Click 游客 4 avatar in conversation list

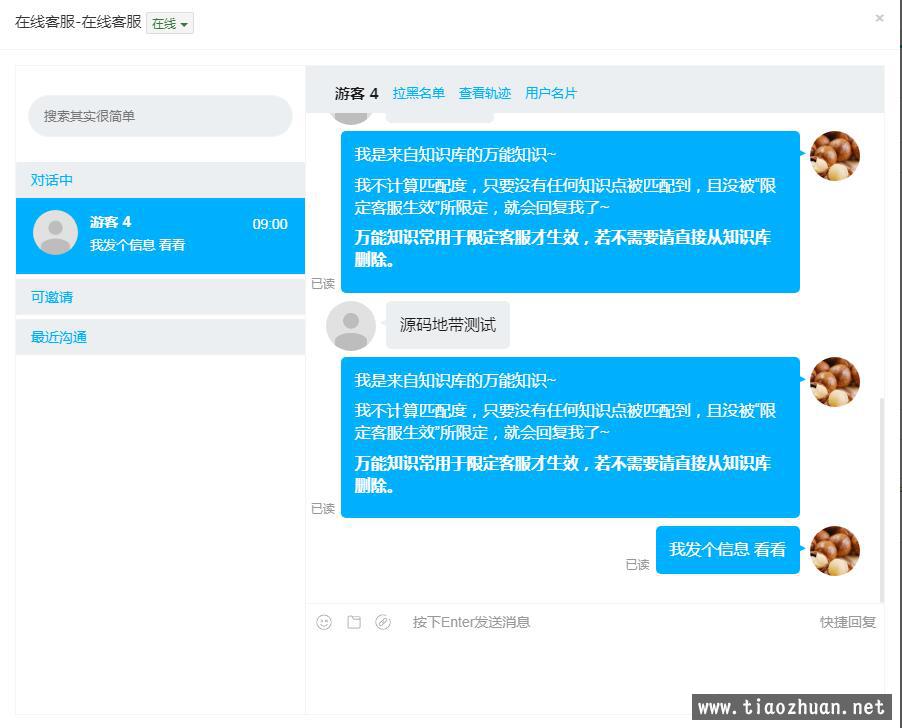point(55,232)
